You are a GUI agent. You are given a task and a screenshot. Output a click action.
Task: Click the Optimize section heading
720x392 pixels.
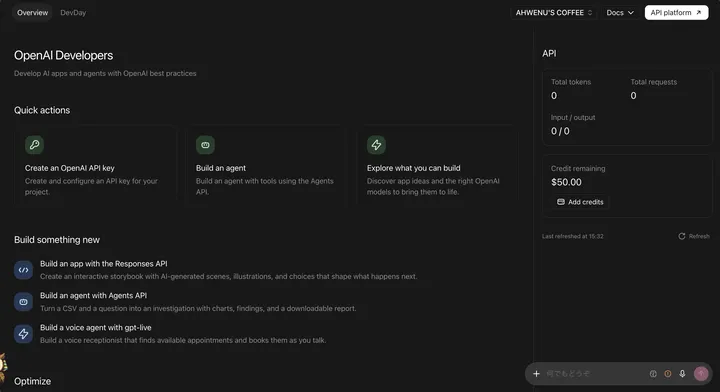coord(32,381)
